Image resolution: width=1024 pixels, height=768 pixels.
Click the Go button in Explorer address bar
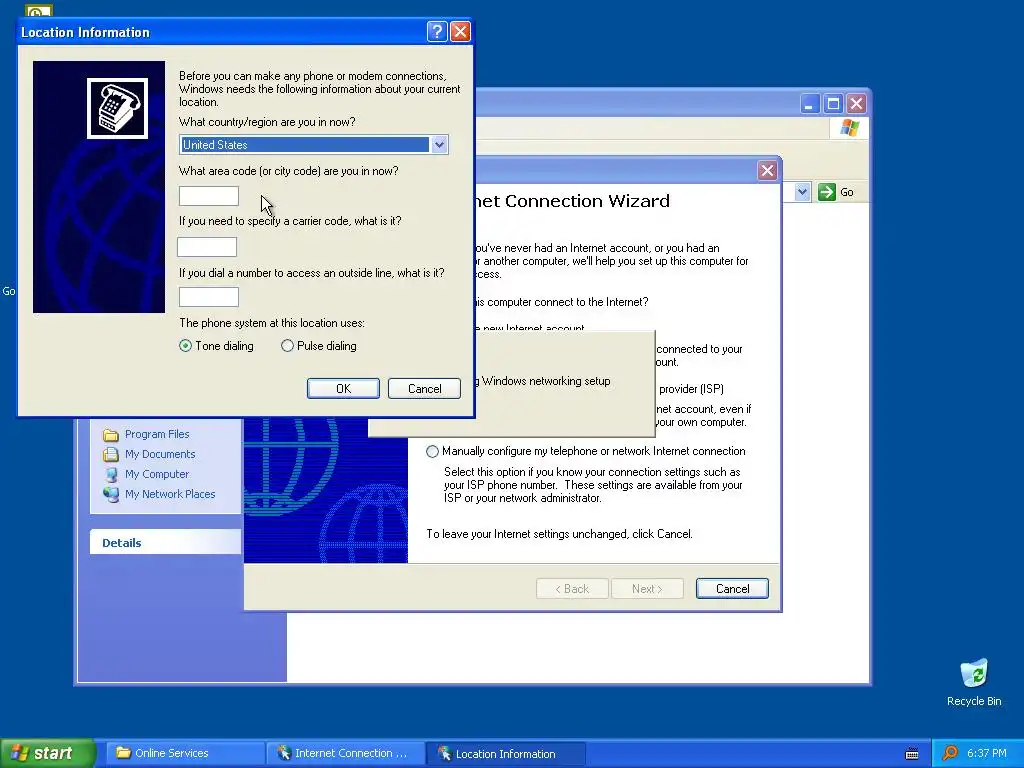(837, 192)
